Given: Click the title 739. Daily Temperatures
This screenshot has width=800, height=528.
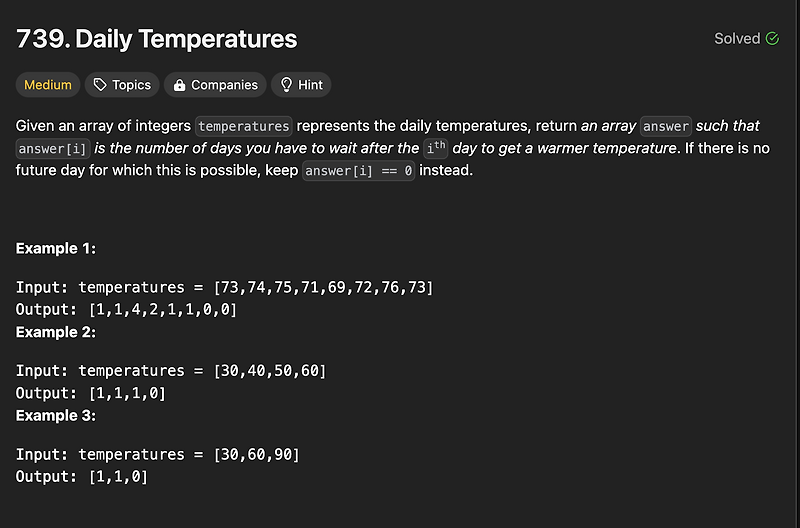Looking at the screenshot, I should coord(157,39).
